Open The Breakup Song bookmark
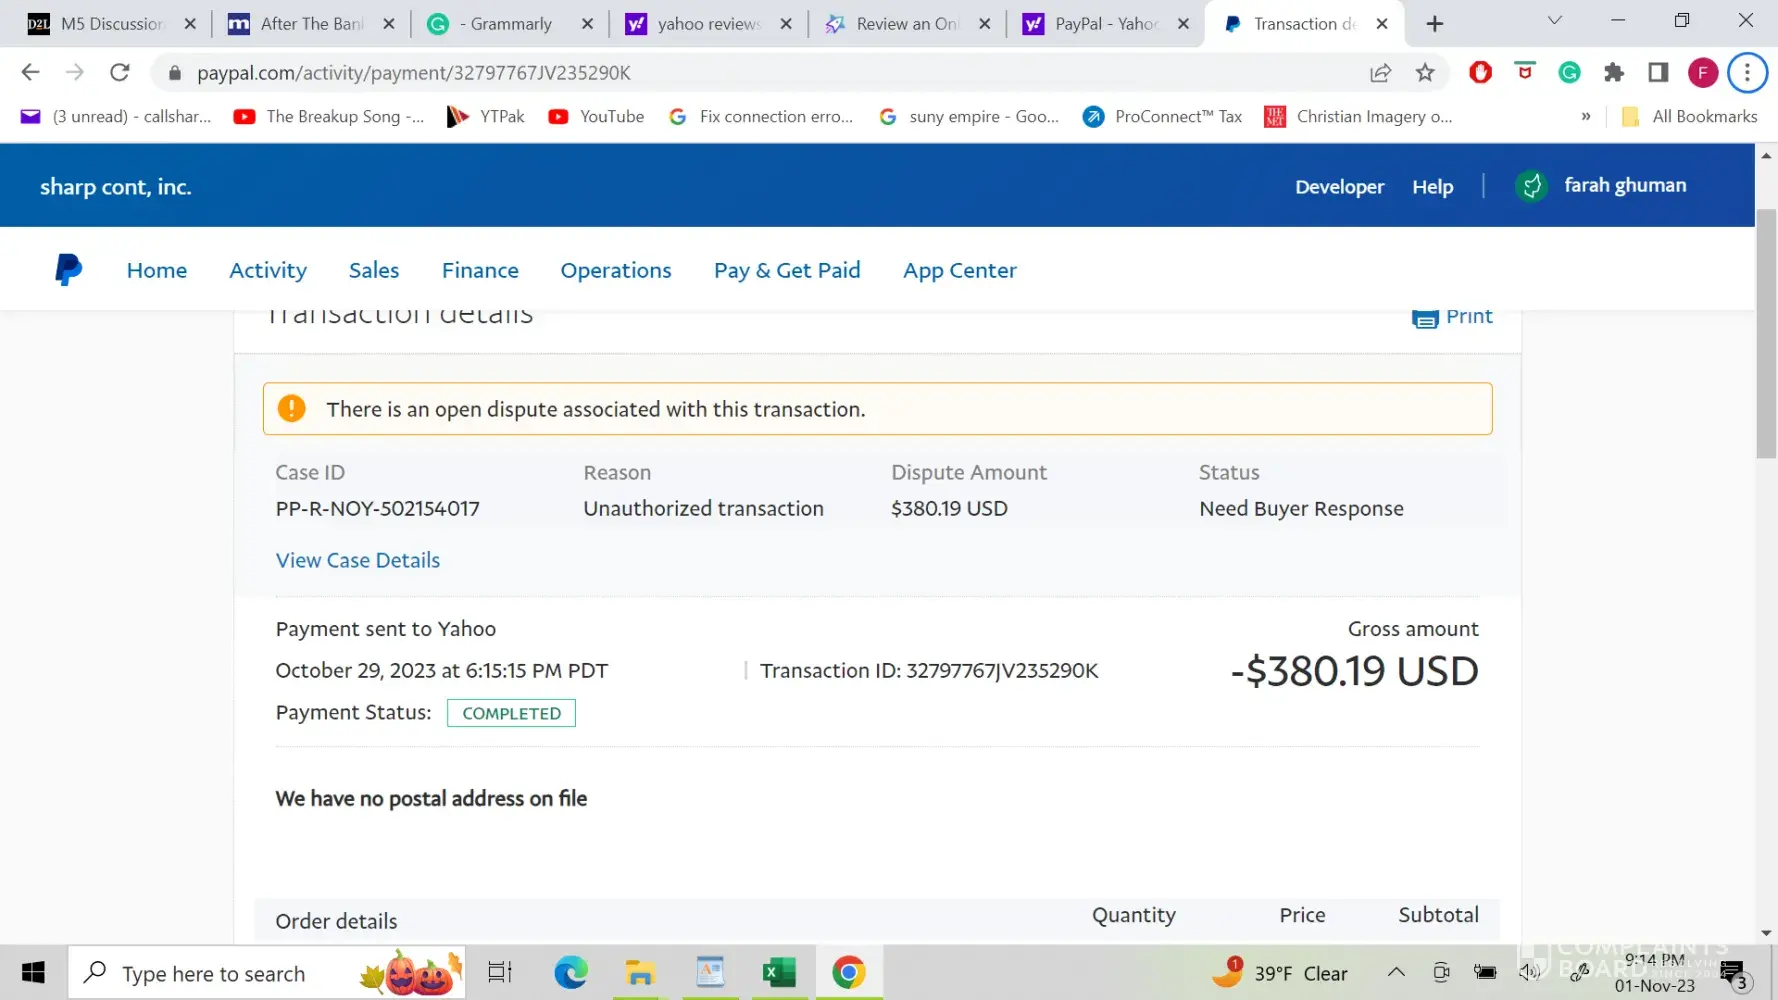 [329, 117]
